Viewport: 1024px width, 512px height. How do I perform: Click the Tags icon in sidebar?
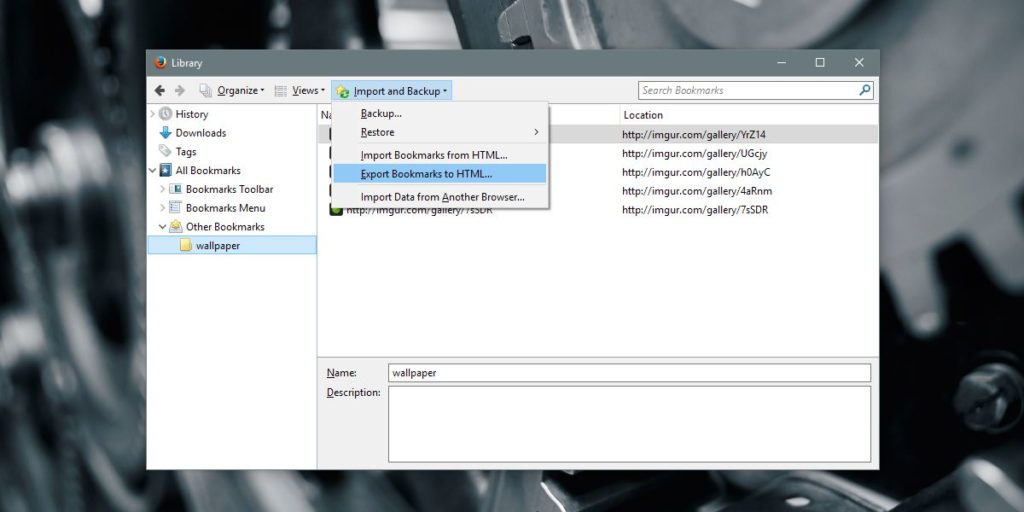click(x=165, y=152)
